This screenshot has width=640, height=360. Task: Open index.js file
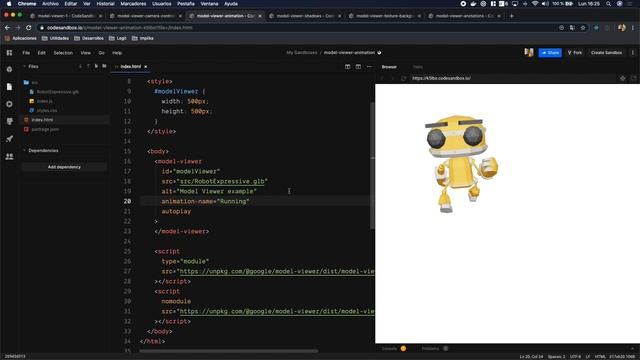click(x=44, y=101)
